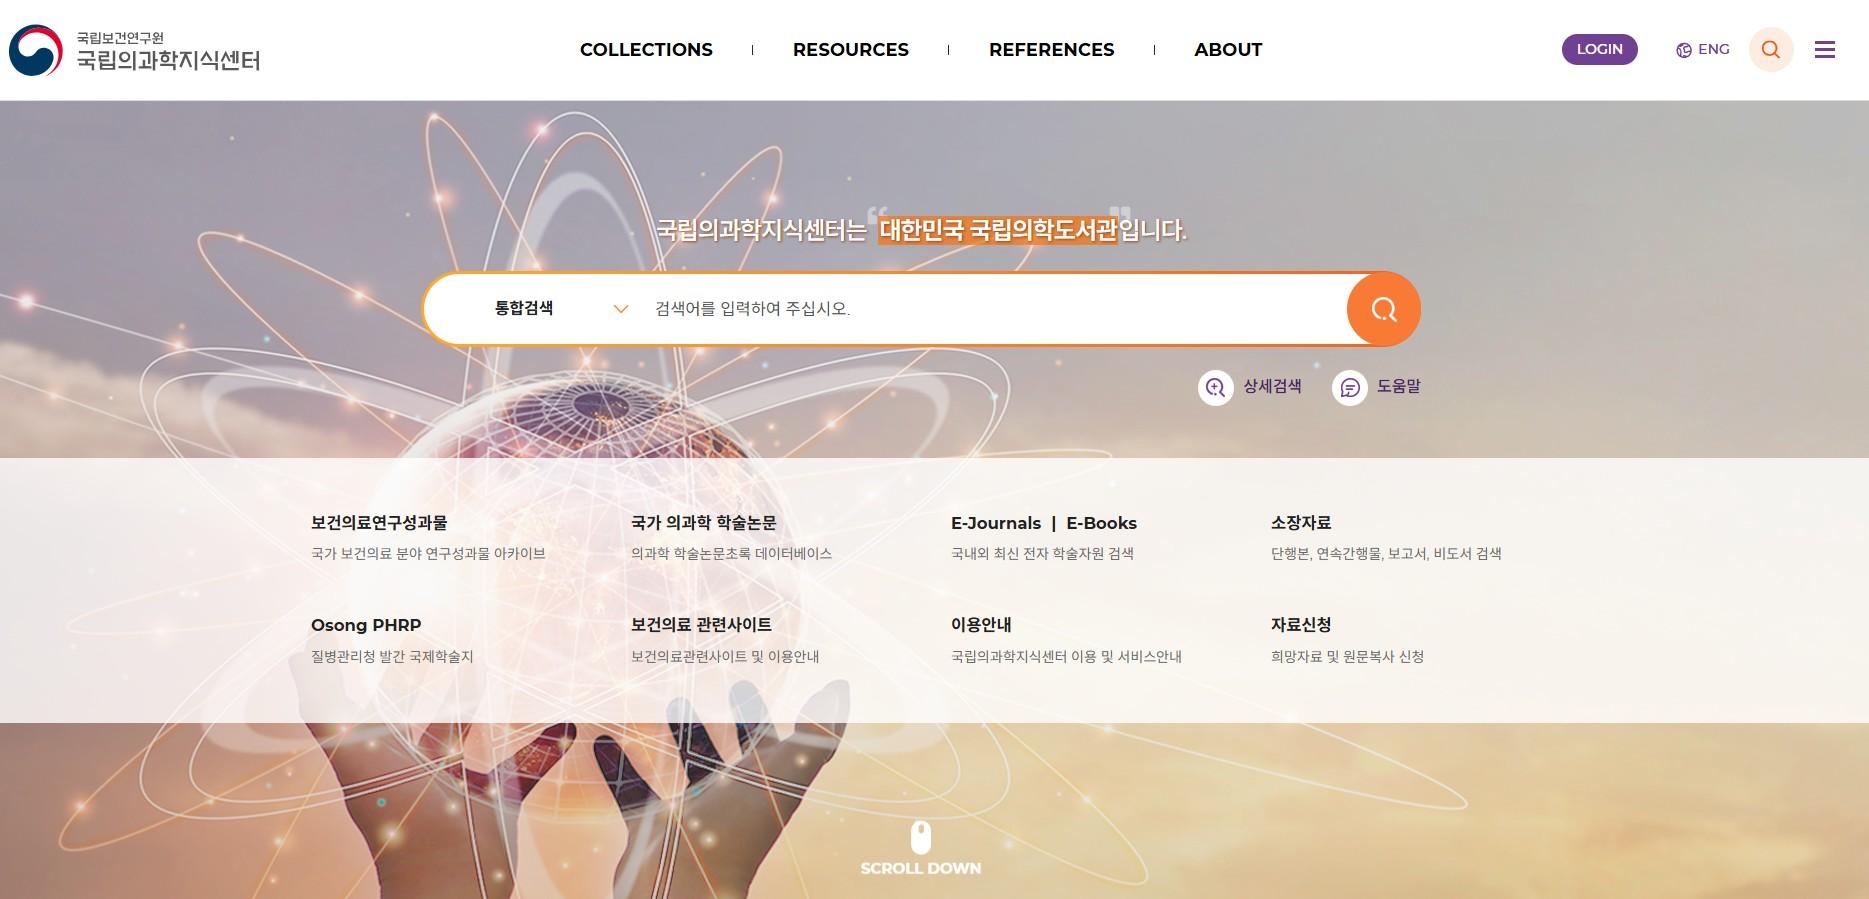
Task: Click the highlighted '대한민국 국립의학도서관' text
Action: pyautogui.click(x=998, y=230)
